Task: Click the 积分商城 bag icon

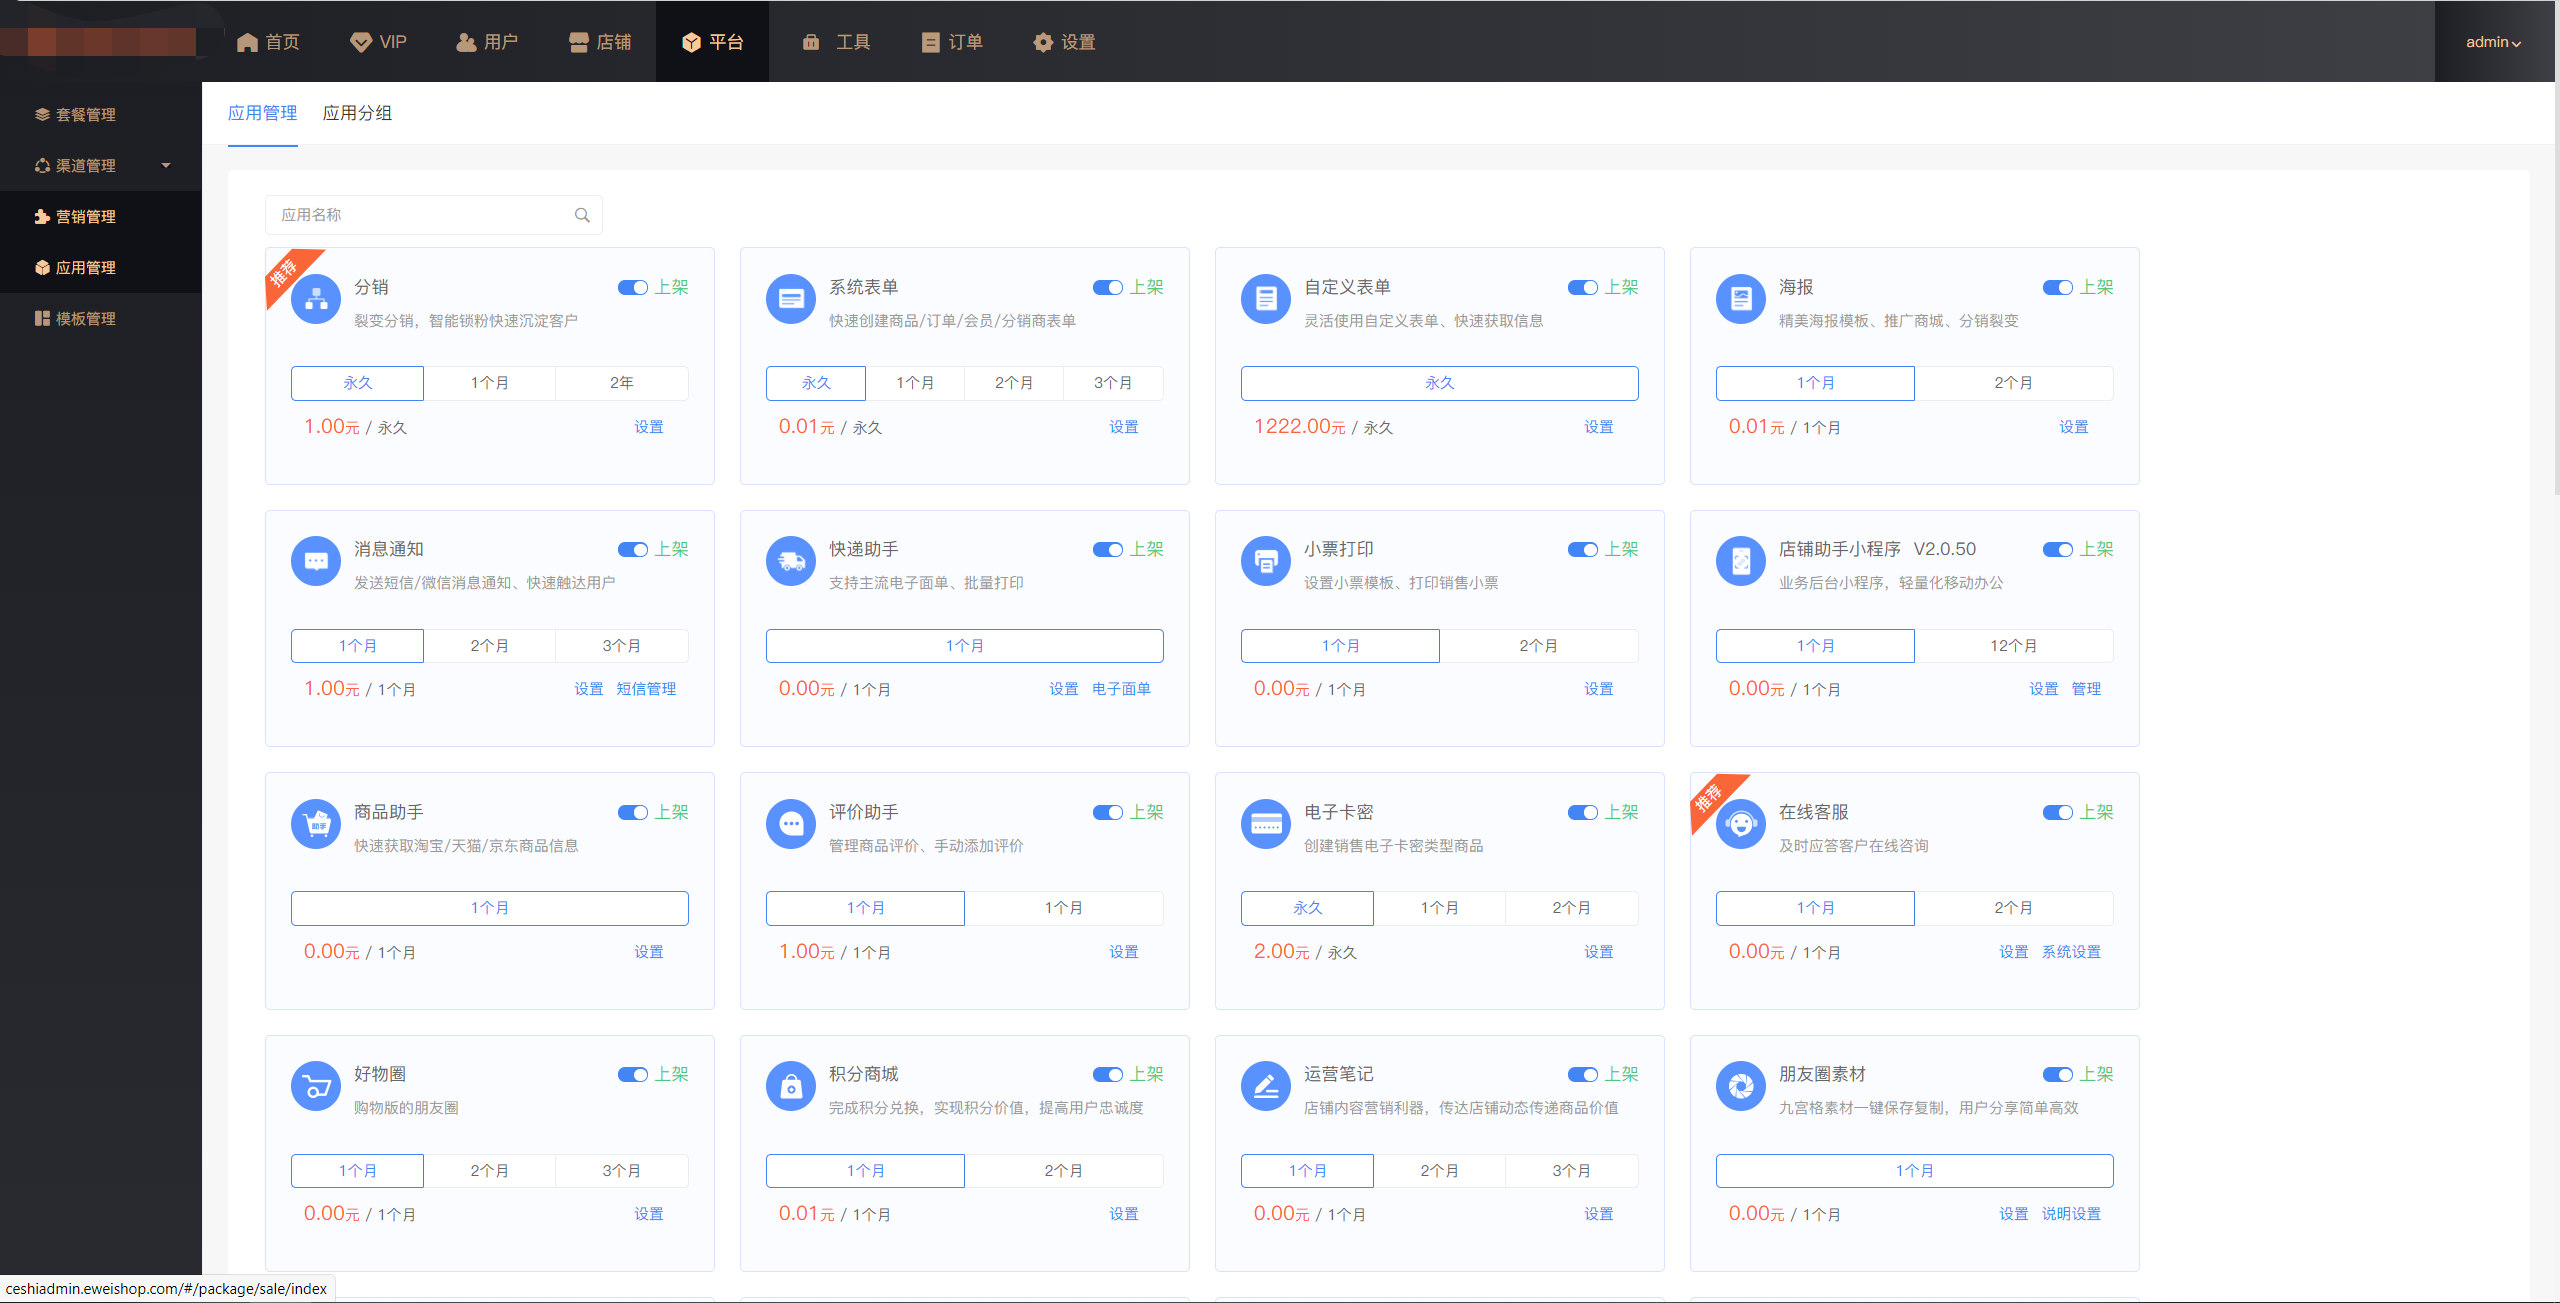Action: pyautogui.click(x=791, y=1086)
